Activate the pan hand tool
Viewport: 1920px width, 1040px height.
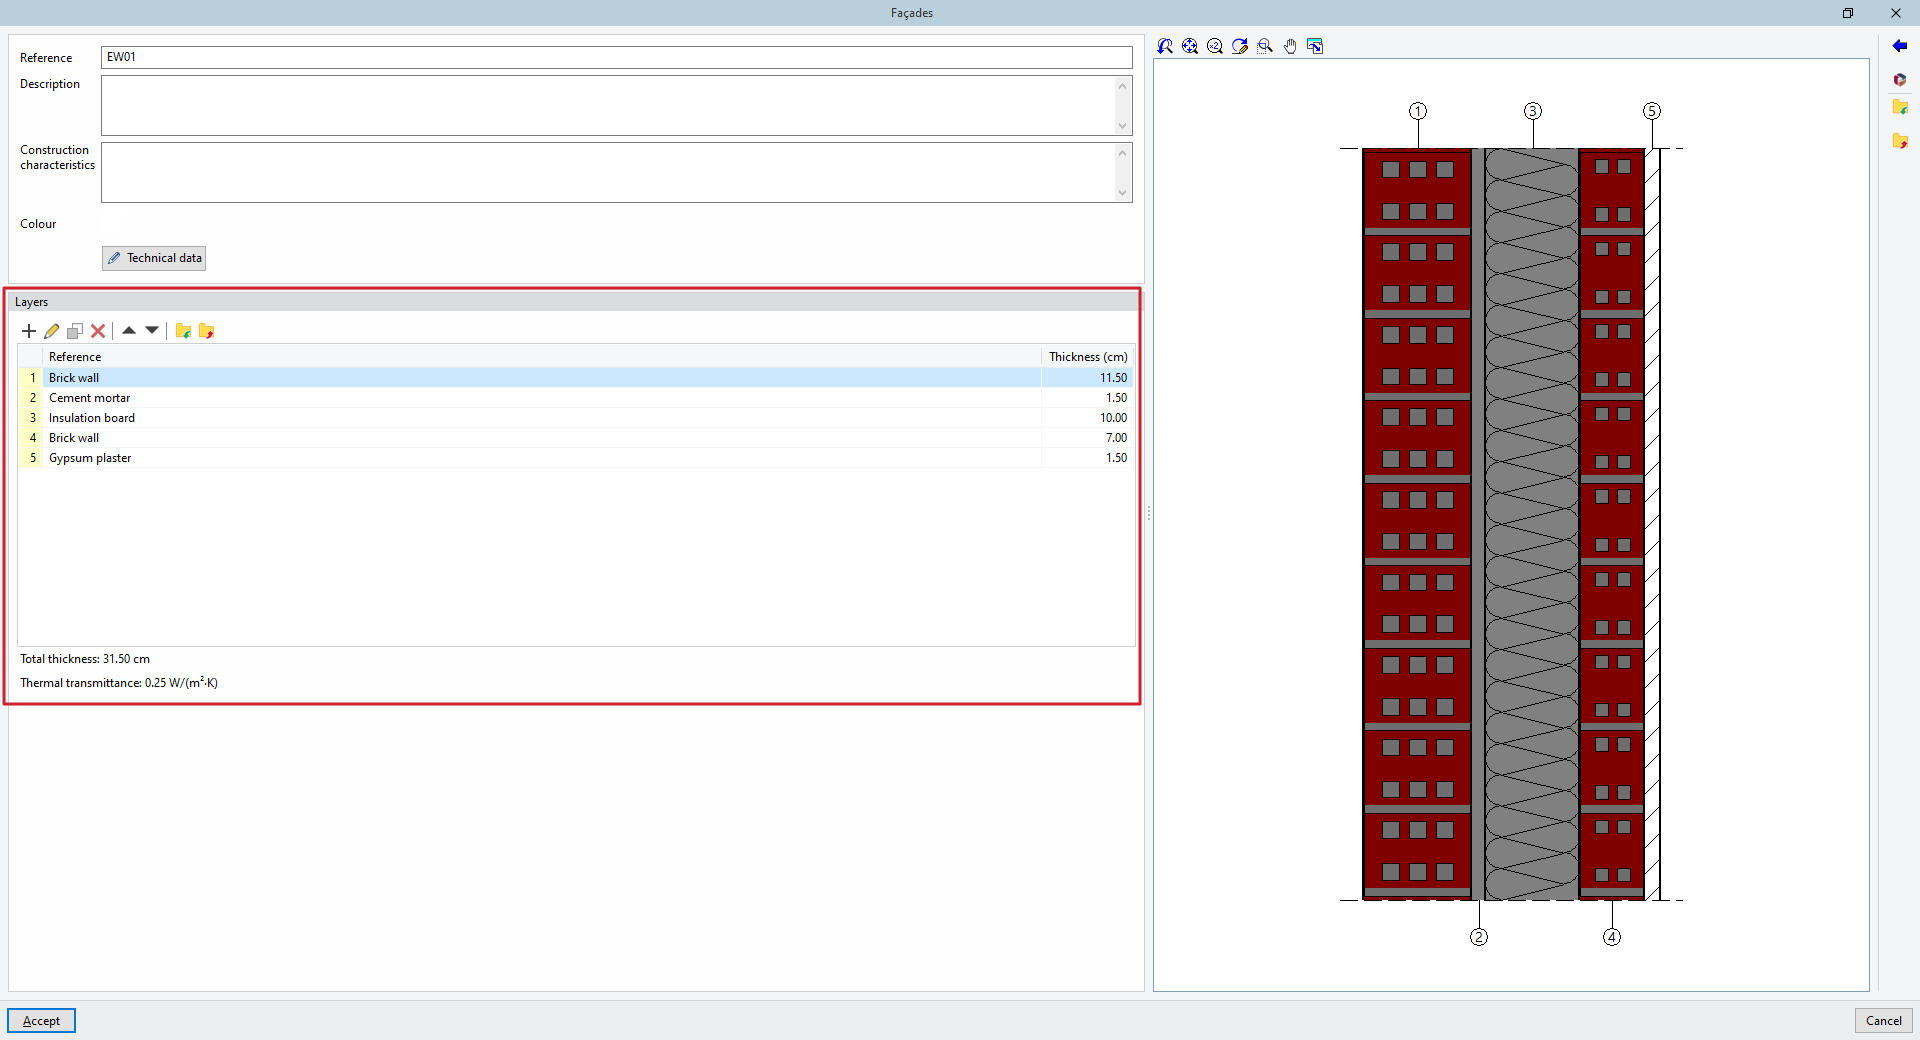click(x=1290, y=46)
